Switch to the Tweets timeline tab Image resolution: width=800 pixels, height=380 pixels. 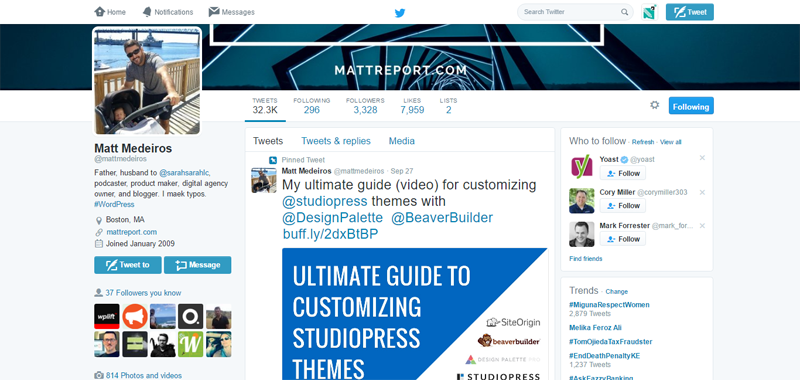point(268,141)
